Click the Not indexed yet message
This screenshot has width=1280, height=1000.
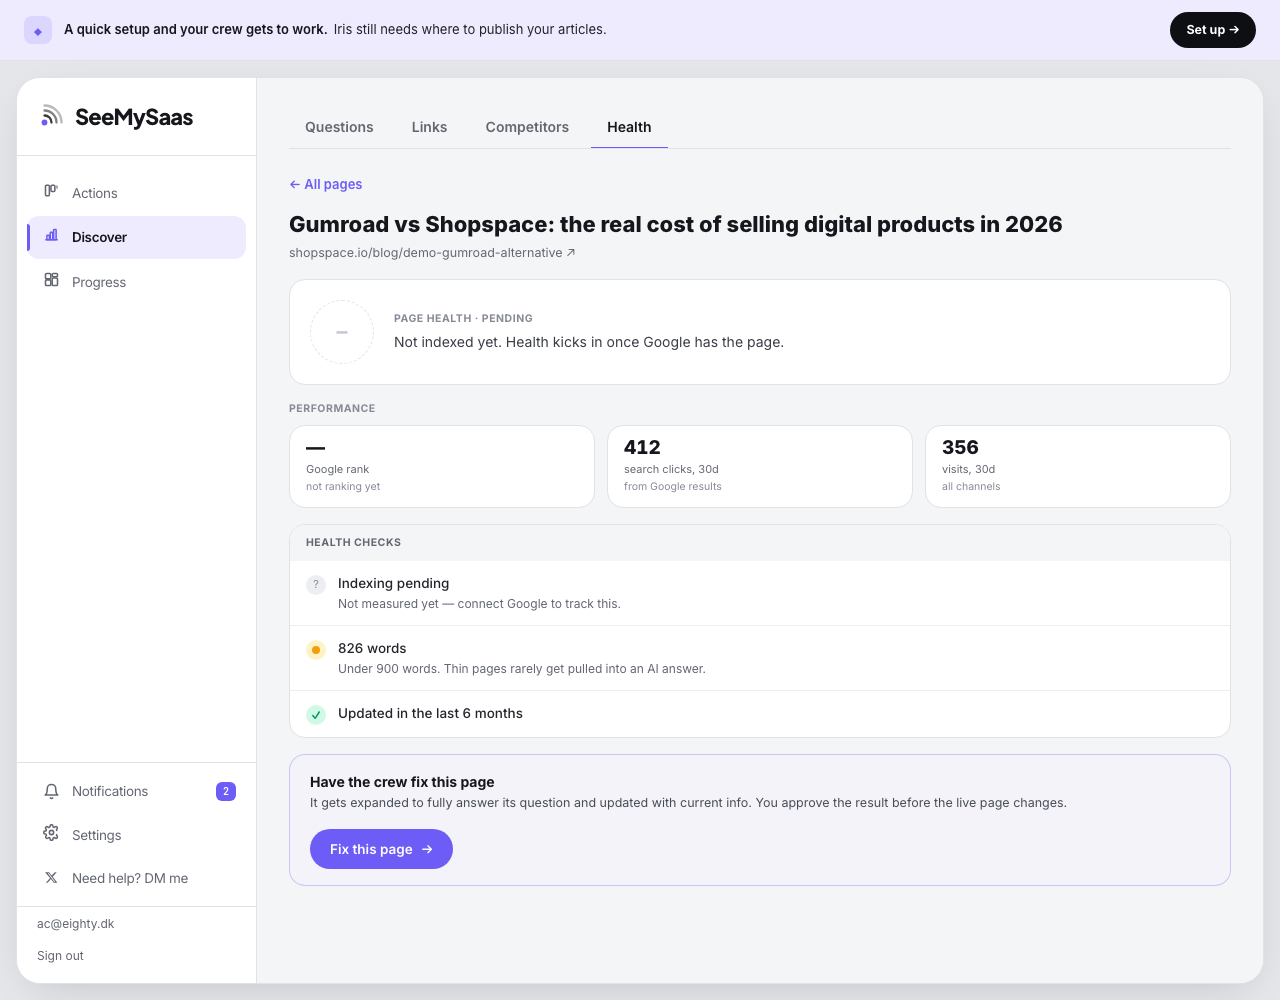[x=589, y=342]
